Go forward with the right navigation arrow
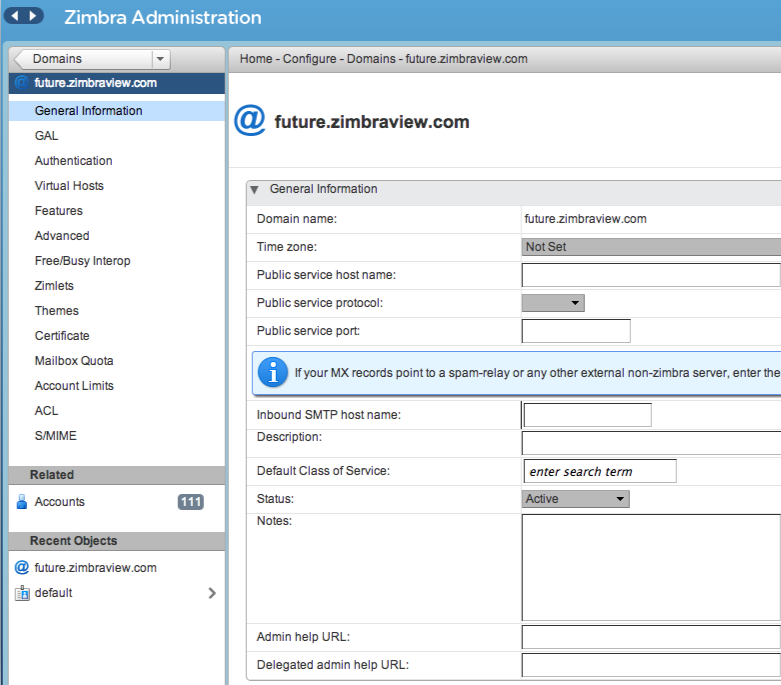The width and height of the screenshot is (781, 685). pos(33,16)
